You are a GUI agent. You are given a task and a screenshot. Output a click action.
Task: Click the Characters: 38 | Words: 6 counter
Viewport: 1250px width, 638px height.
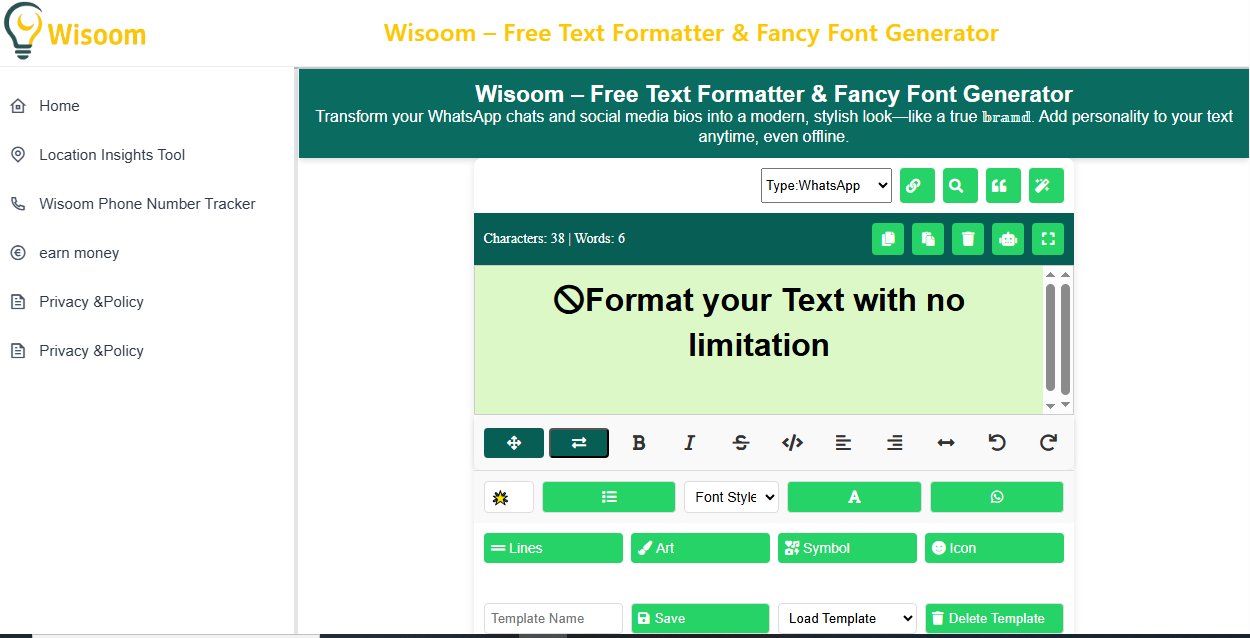[554, 239]
